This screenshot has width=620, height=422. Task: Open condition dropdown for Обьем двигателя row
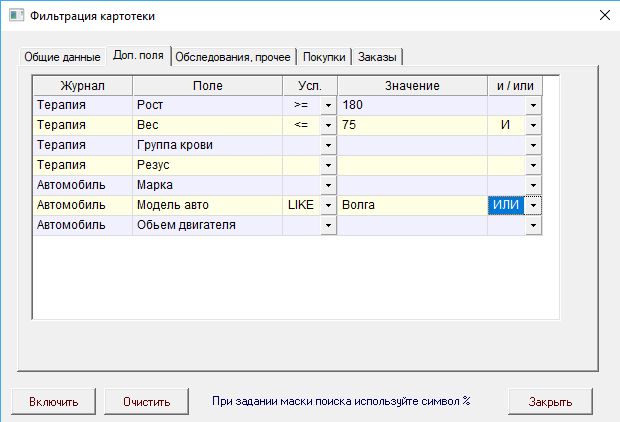pyautogui.click(x=328, y=225)
